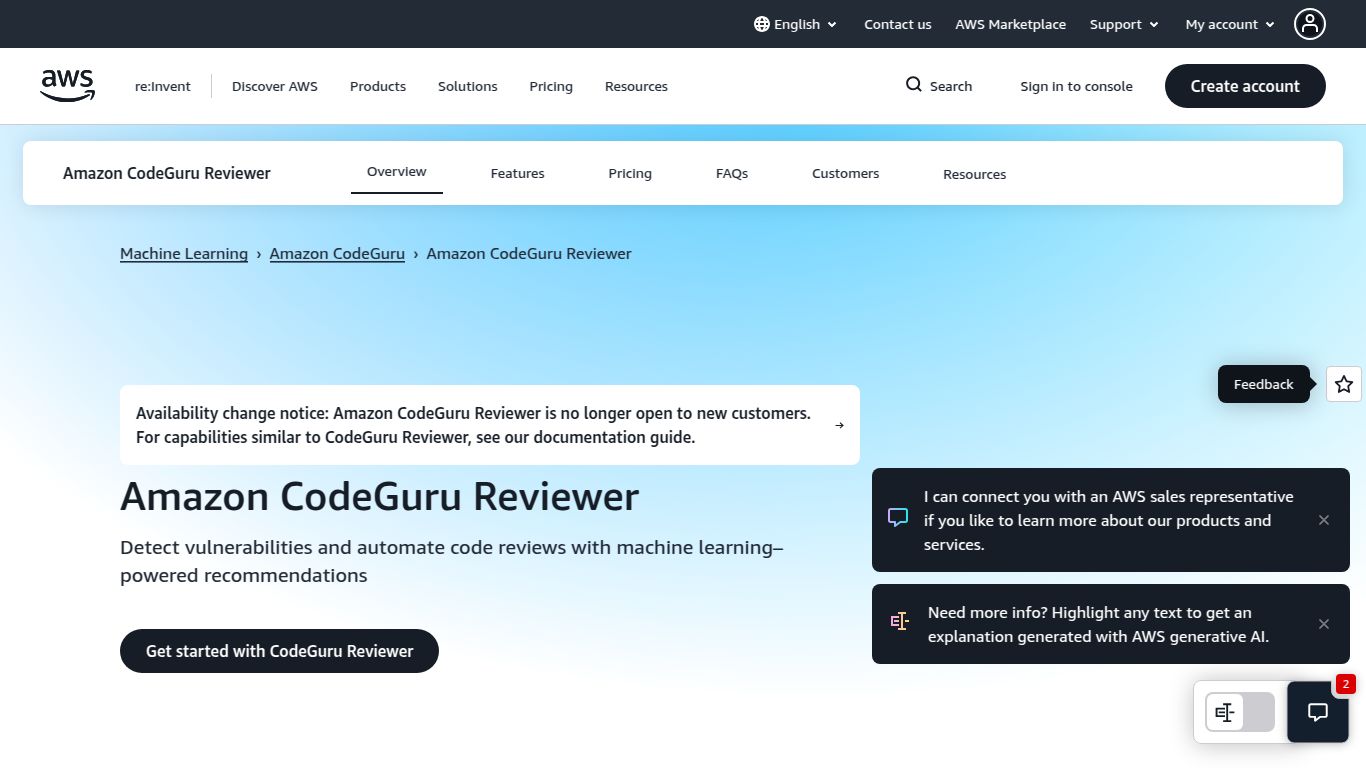Click the speech bubble icon in sales message

point(897,517)
